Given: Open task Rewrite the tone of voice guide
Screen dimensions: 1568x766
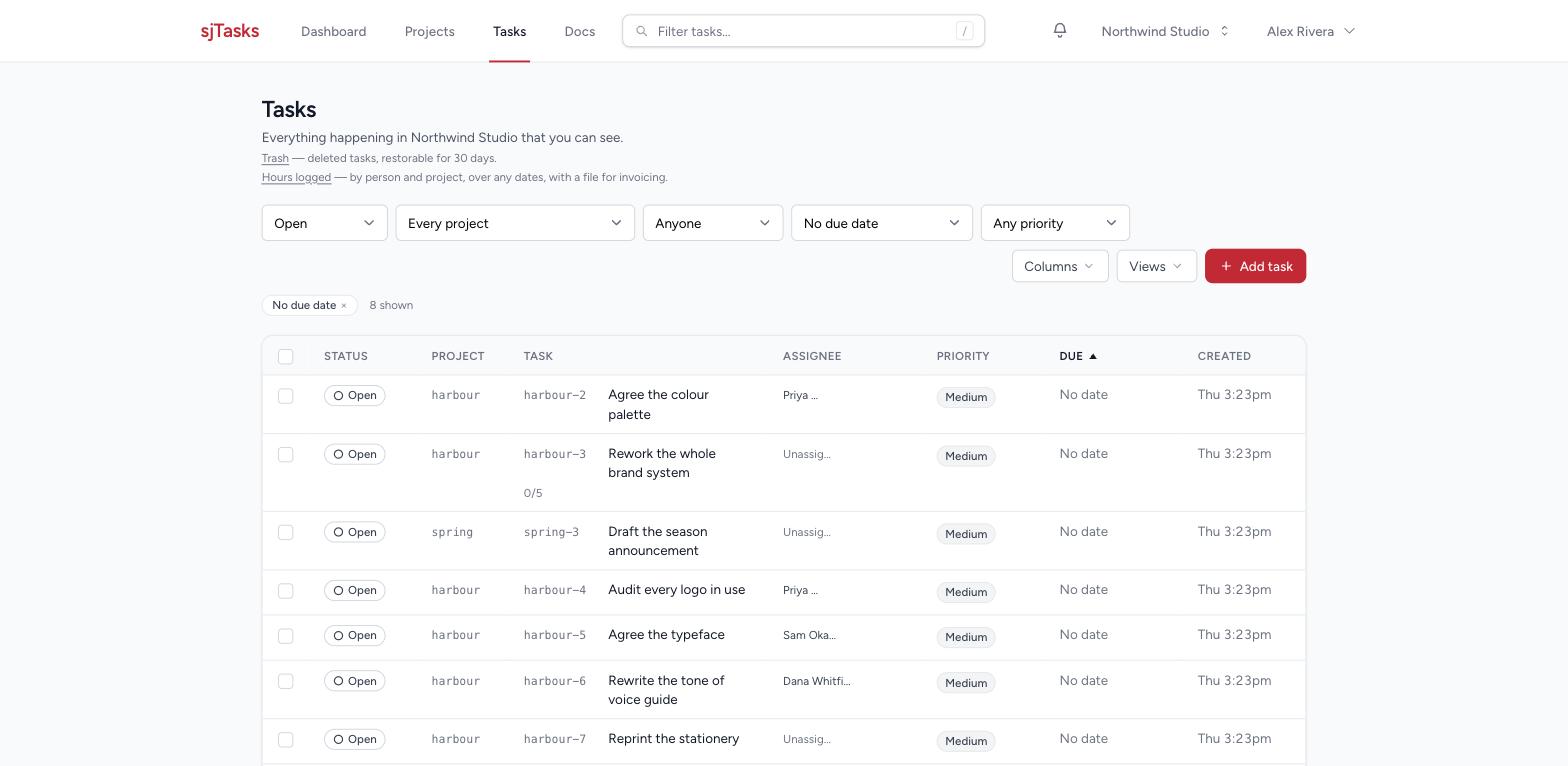Looking at the screenshot, I should click(x=666, y=691).
